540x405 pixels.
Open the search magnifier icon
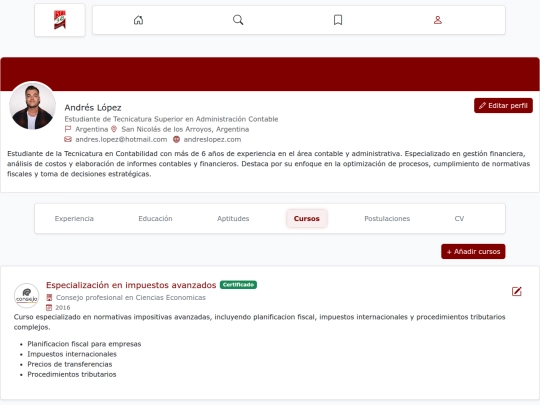tap(238, 20)
